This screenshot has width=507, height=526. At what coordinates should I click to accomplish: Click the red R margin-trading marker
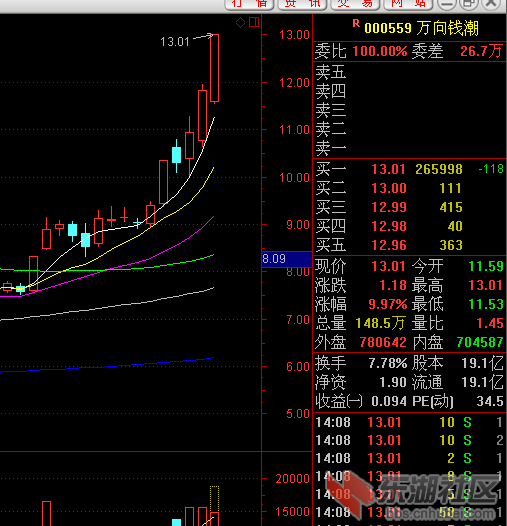(356, 23)
